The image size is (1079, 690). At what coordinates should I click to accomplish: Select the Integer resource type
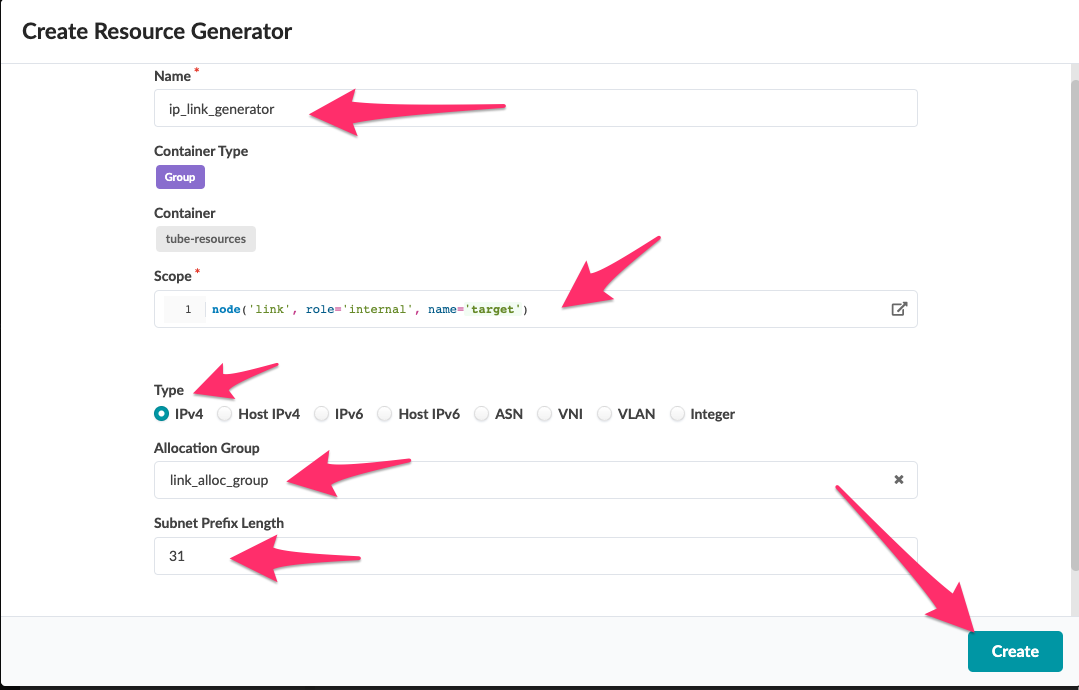click(677, 413)
